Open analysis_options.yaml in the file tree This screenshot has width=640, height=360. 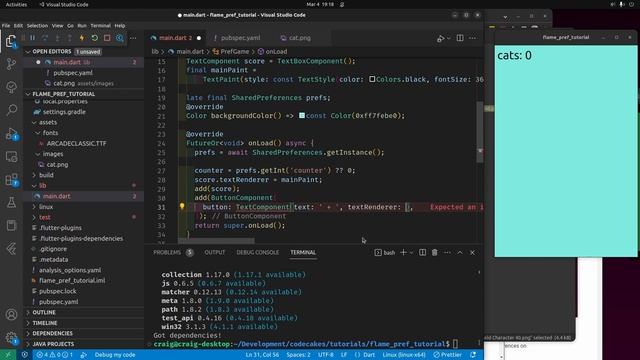[x=70, y=270]
